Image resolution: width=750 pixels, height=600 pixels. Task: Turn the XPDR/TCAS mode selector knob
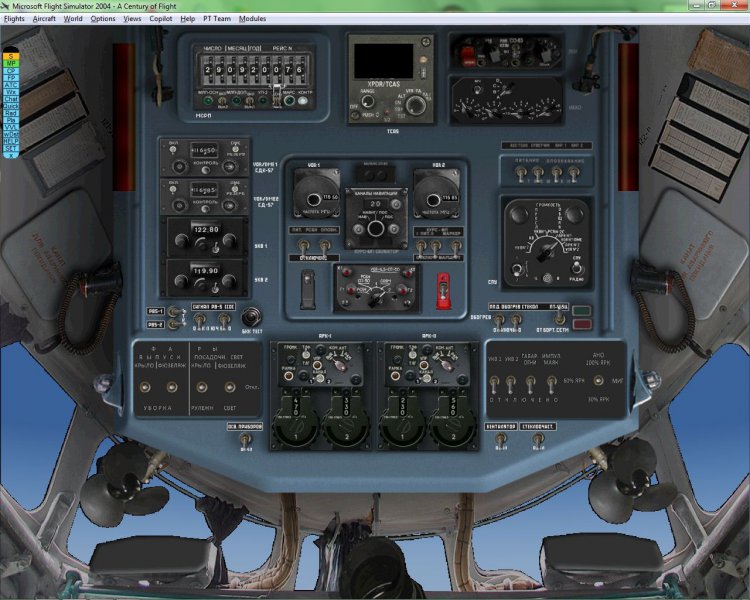pos(416,106)
